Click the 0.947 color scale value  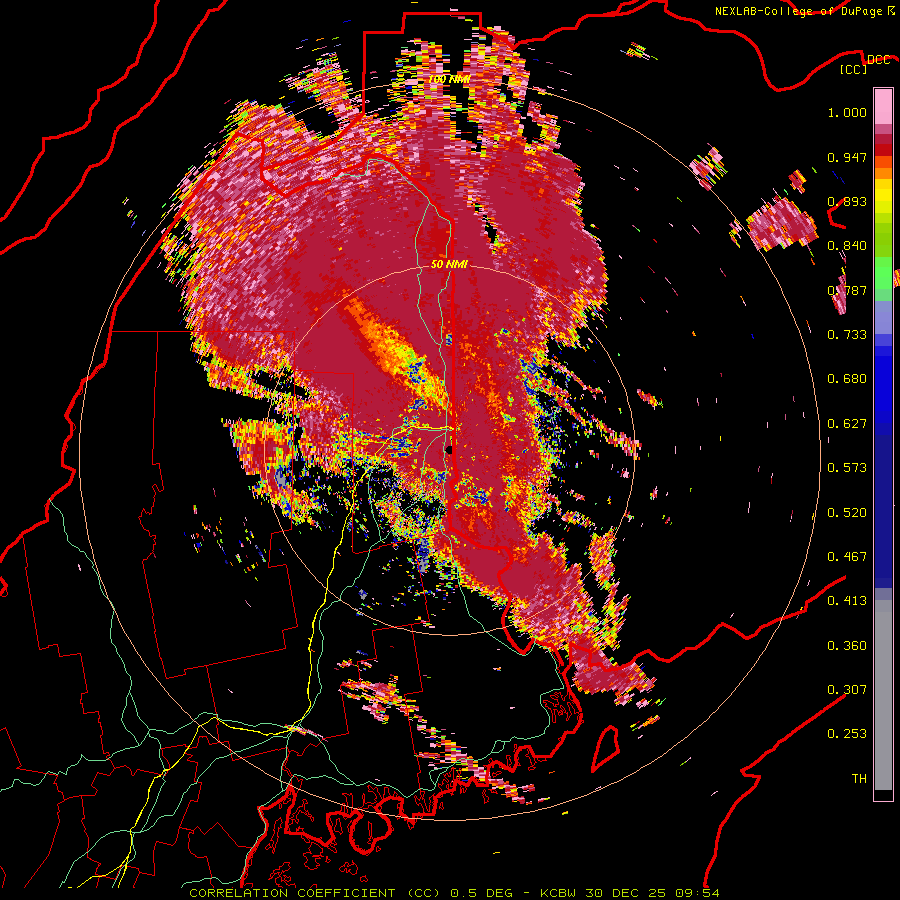point(847,157)
